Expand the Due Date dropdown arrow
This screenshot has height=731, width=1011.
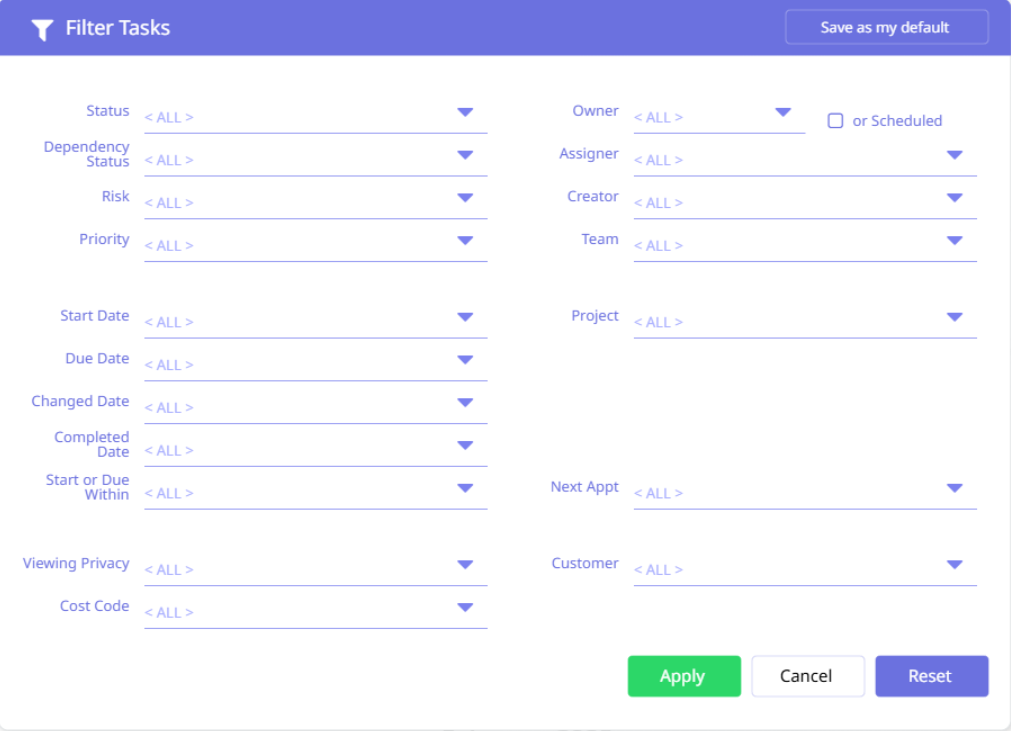point(465,360)
